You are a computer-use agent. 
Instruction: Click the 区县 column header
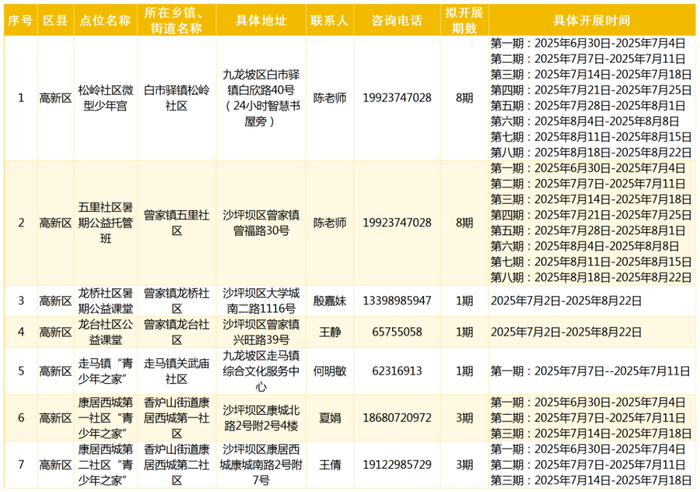point(55,20)
